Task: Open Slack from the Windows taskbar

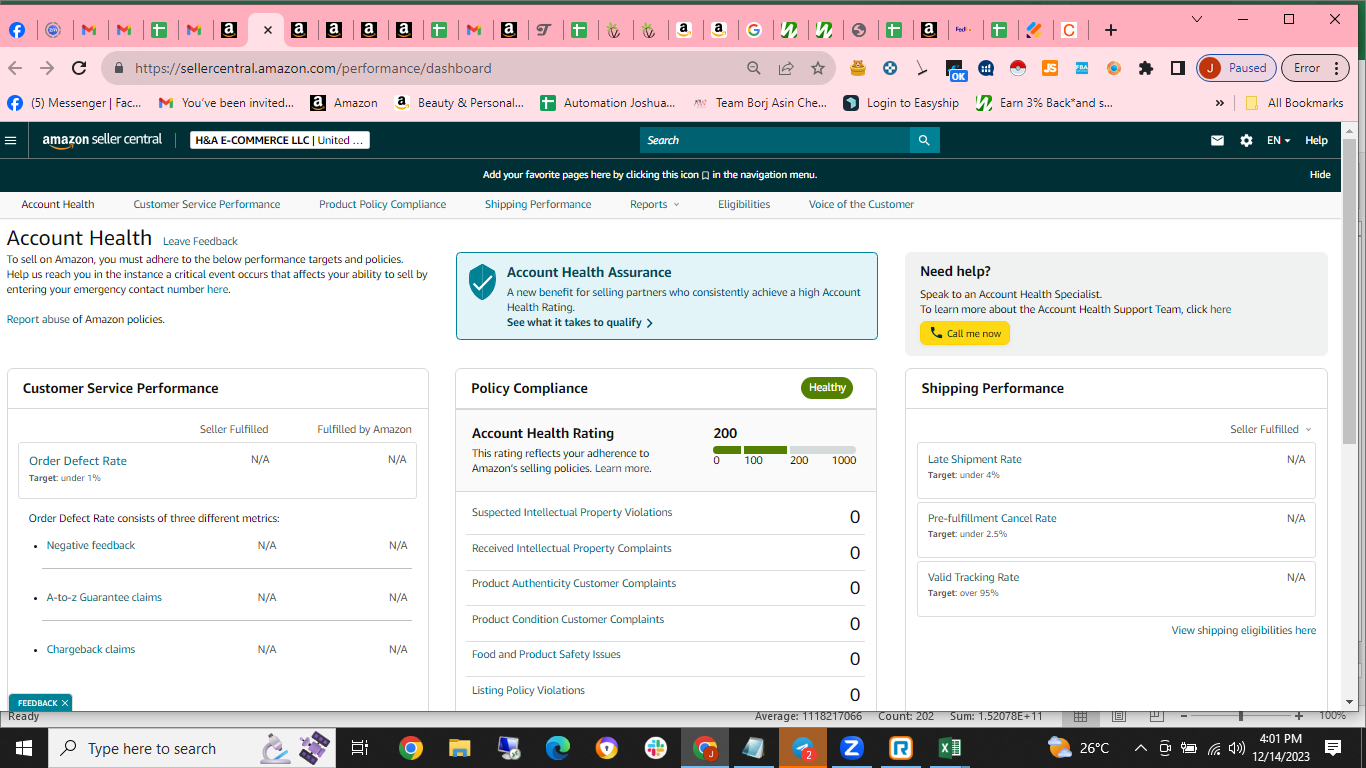Action: (656, 748)
